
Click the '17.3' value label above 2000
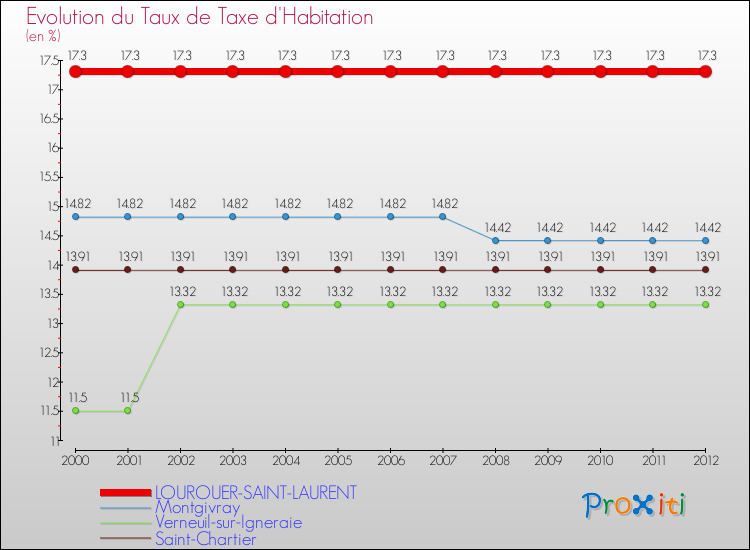click(77, 55)
